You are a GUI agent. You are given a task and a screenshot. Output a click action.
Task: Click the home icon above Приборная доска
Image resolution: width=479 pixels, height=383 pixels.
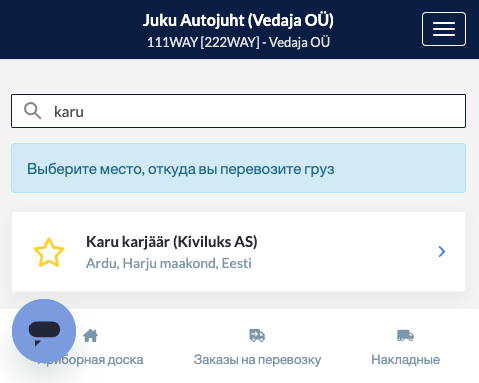coord(90,335)
